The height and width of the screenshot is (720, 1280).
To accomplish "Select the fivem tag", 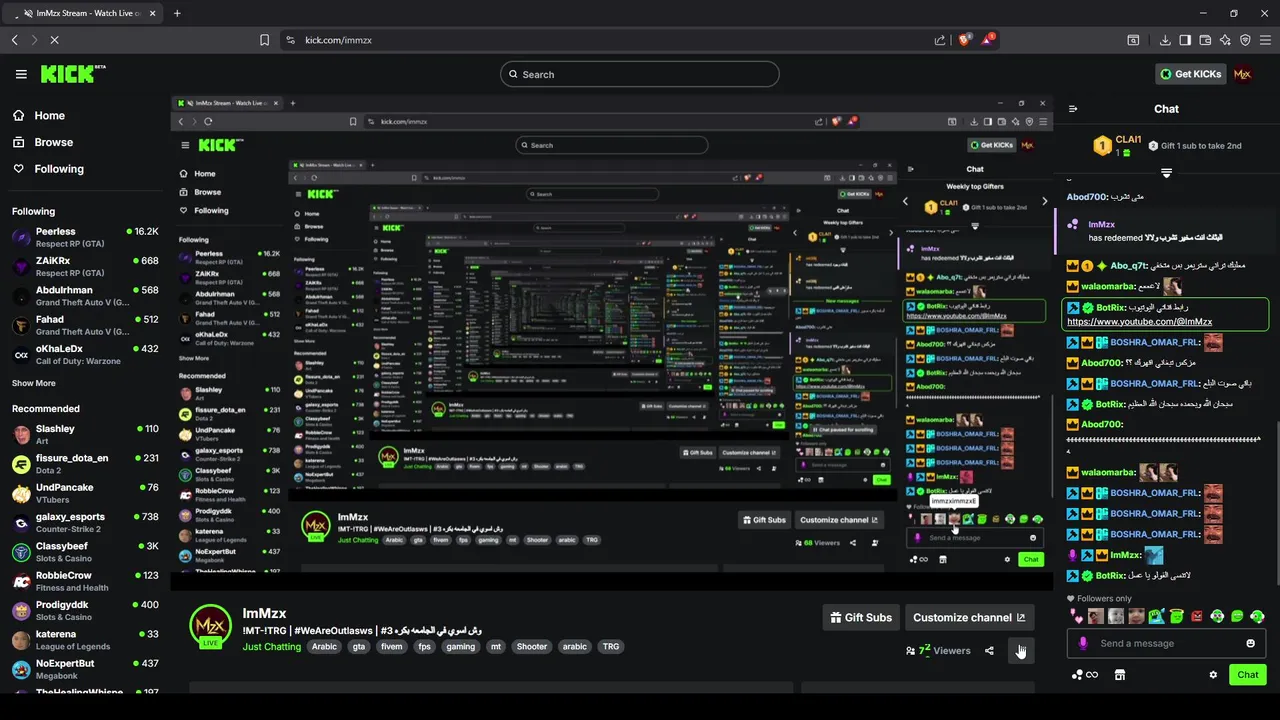I will [x=392, y=647].
